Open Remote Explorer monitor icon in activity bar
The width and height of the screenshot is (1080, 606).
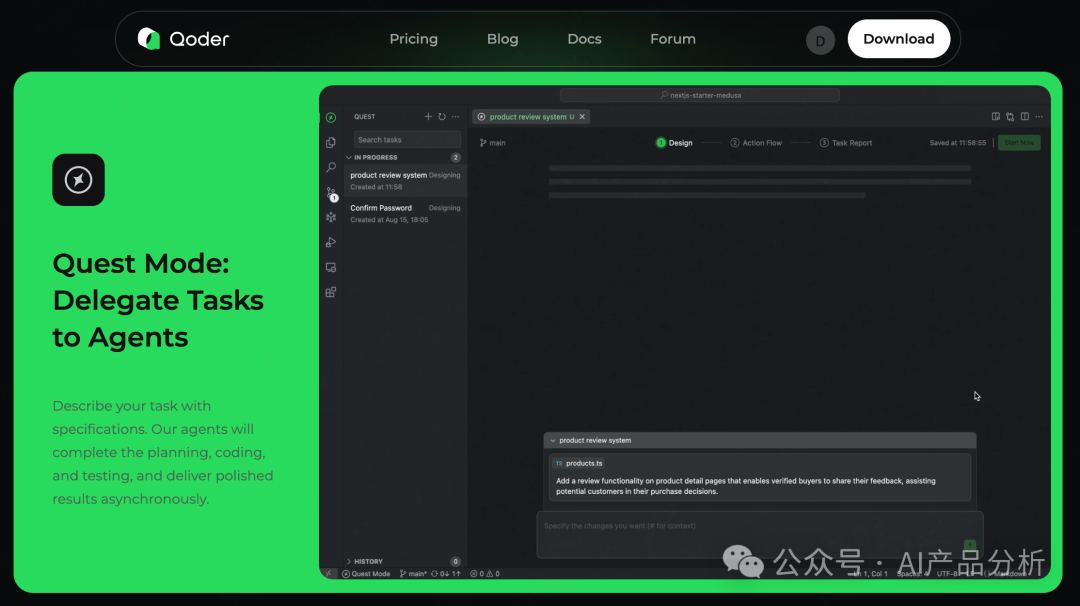pos(331,267)
